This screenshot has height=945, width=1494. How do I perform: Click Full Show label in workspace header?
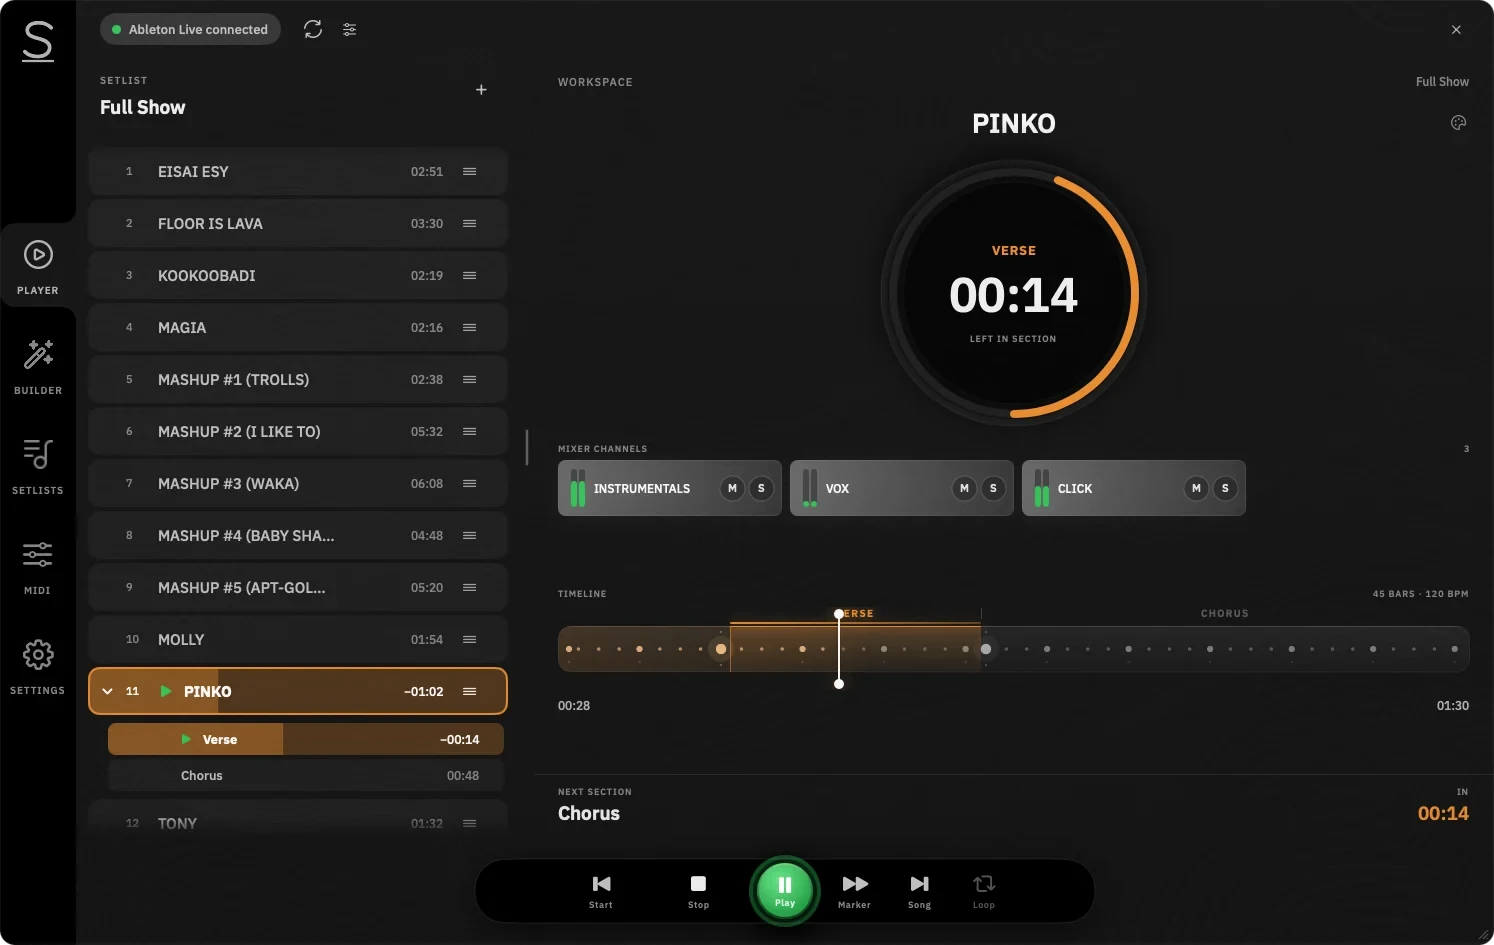pyautogui.click(x=1442, y=82)
